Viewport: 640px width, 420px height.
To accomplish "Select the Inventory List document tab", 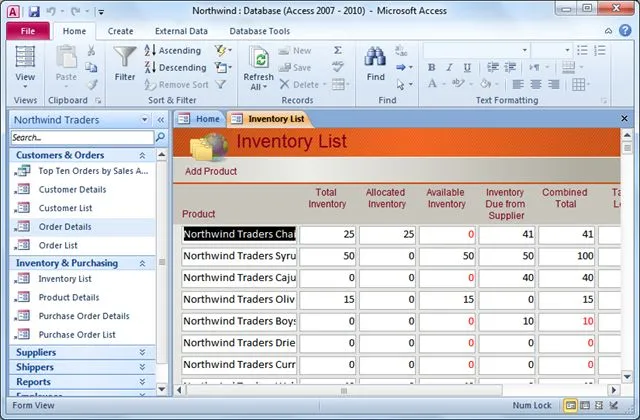I will pos(269,119).
